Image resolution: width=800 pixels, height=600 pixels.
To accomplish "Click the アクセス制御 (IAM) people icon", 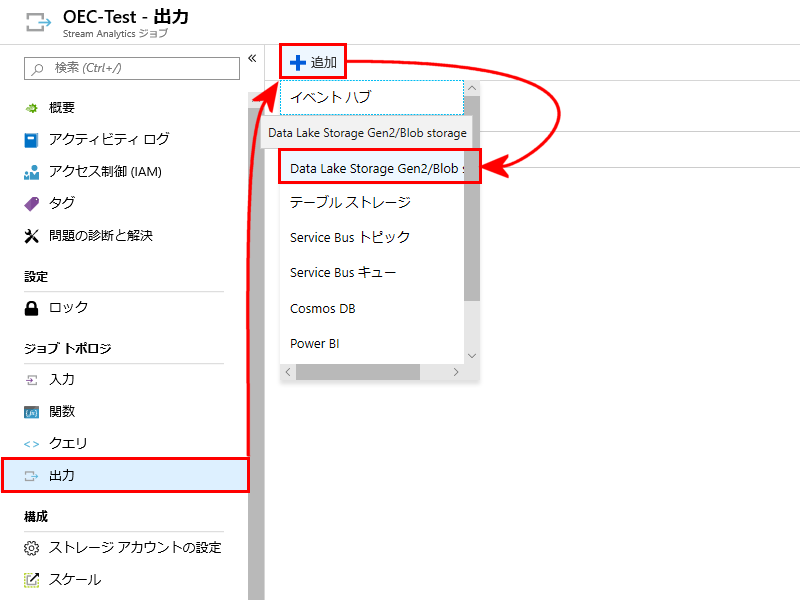I will [32, 172].
